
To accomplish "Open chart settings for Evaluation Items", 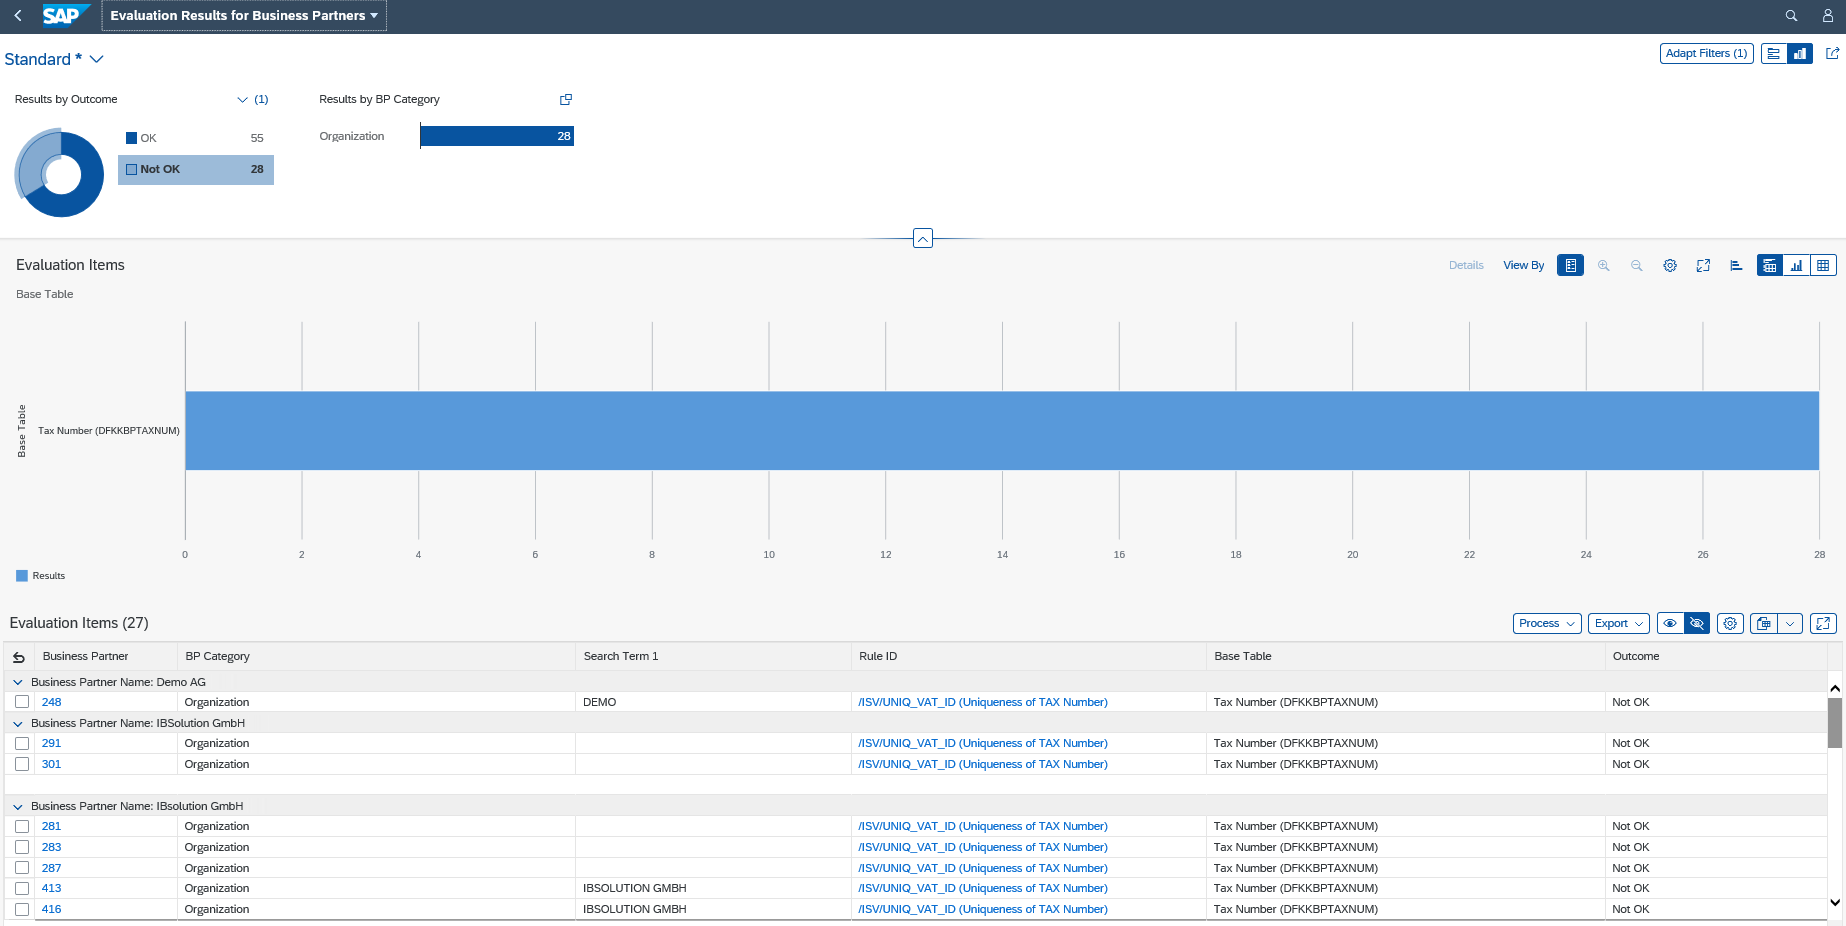I will point(1669,265).
